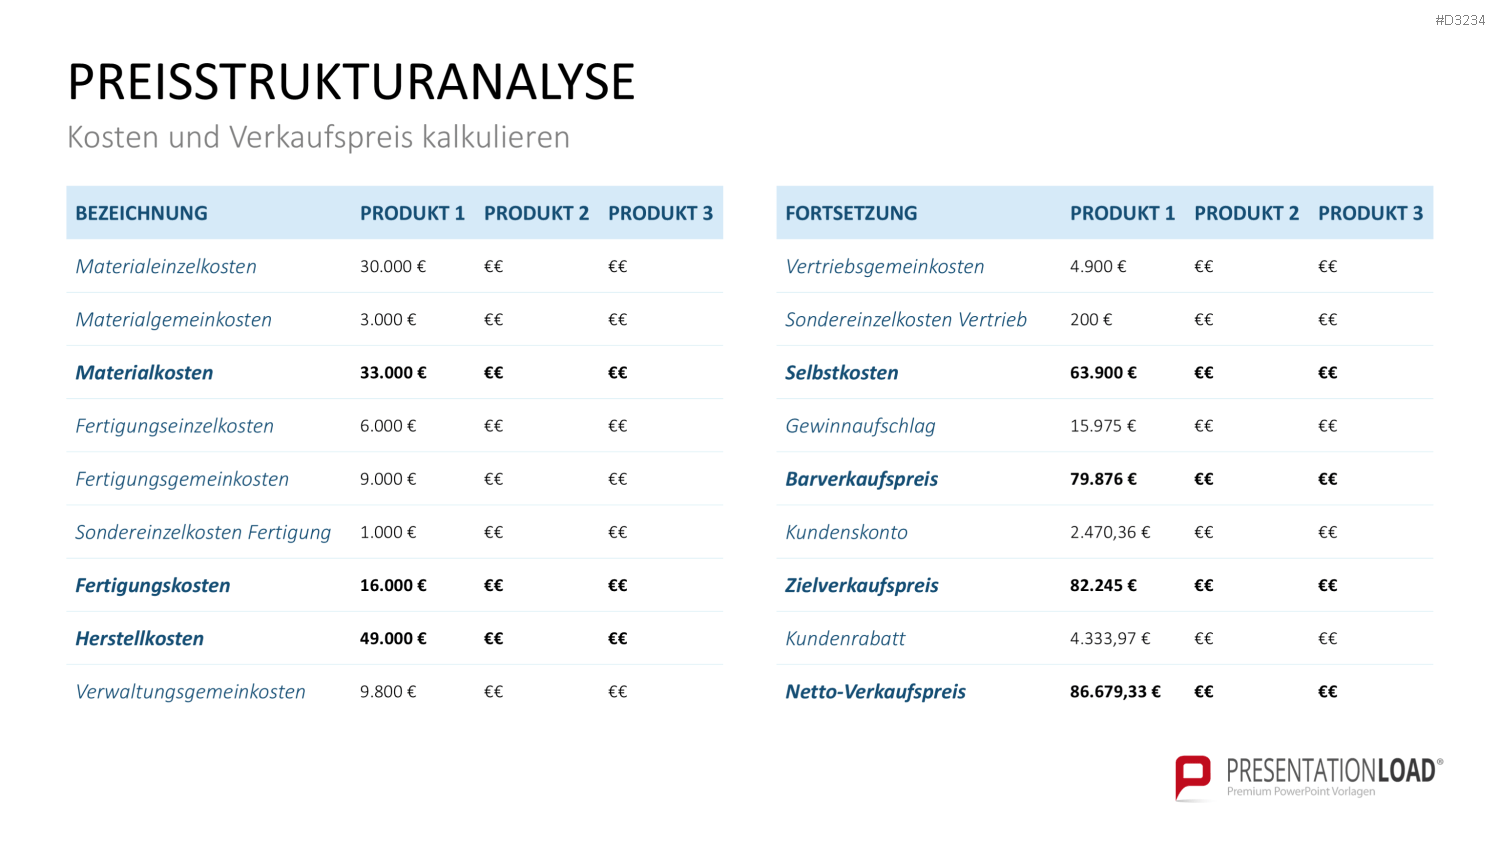The width and height of the screenshot is (1500, 844).
Task: Select the bold Netto-Verkaufspreis label
Action: tap(876, 692)
